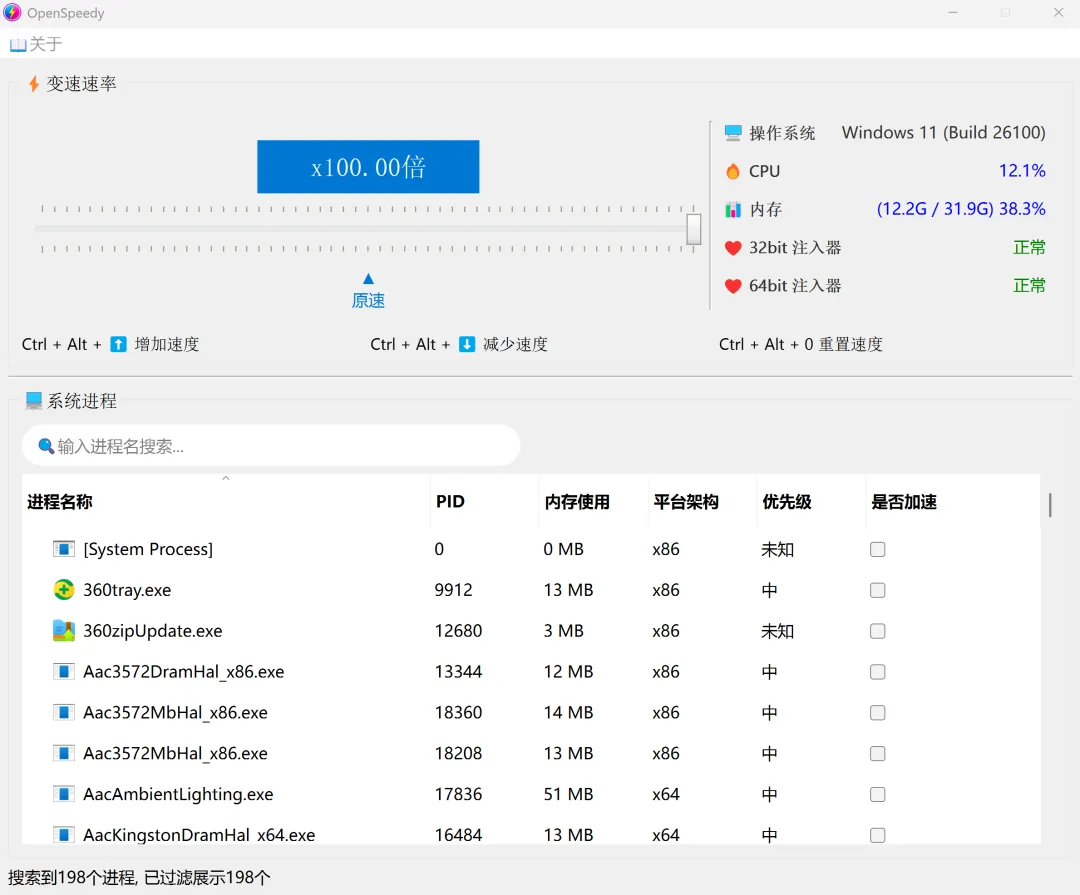Click the icon of PID 18360 row
This screenshot has width=1080, height=895.
pos(63,712)
